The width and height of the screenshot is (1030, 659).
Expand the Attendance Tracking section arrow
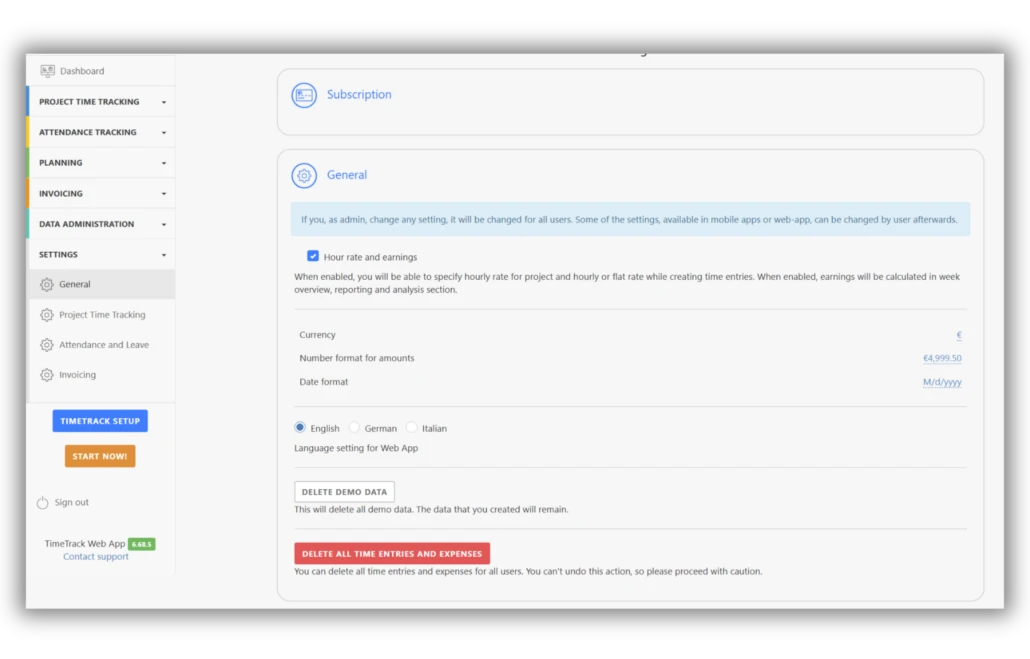pyautogui.click(x=164, y=133)
